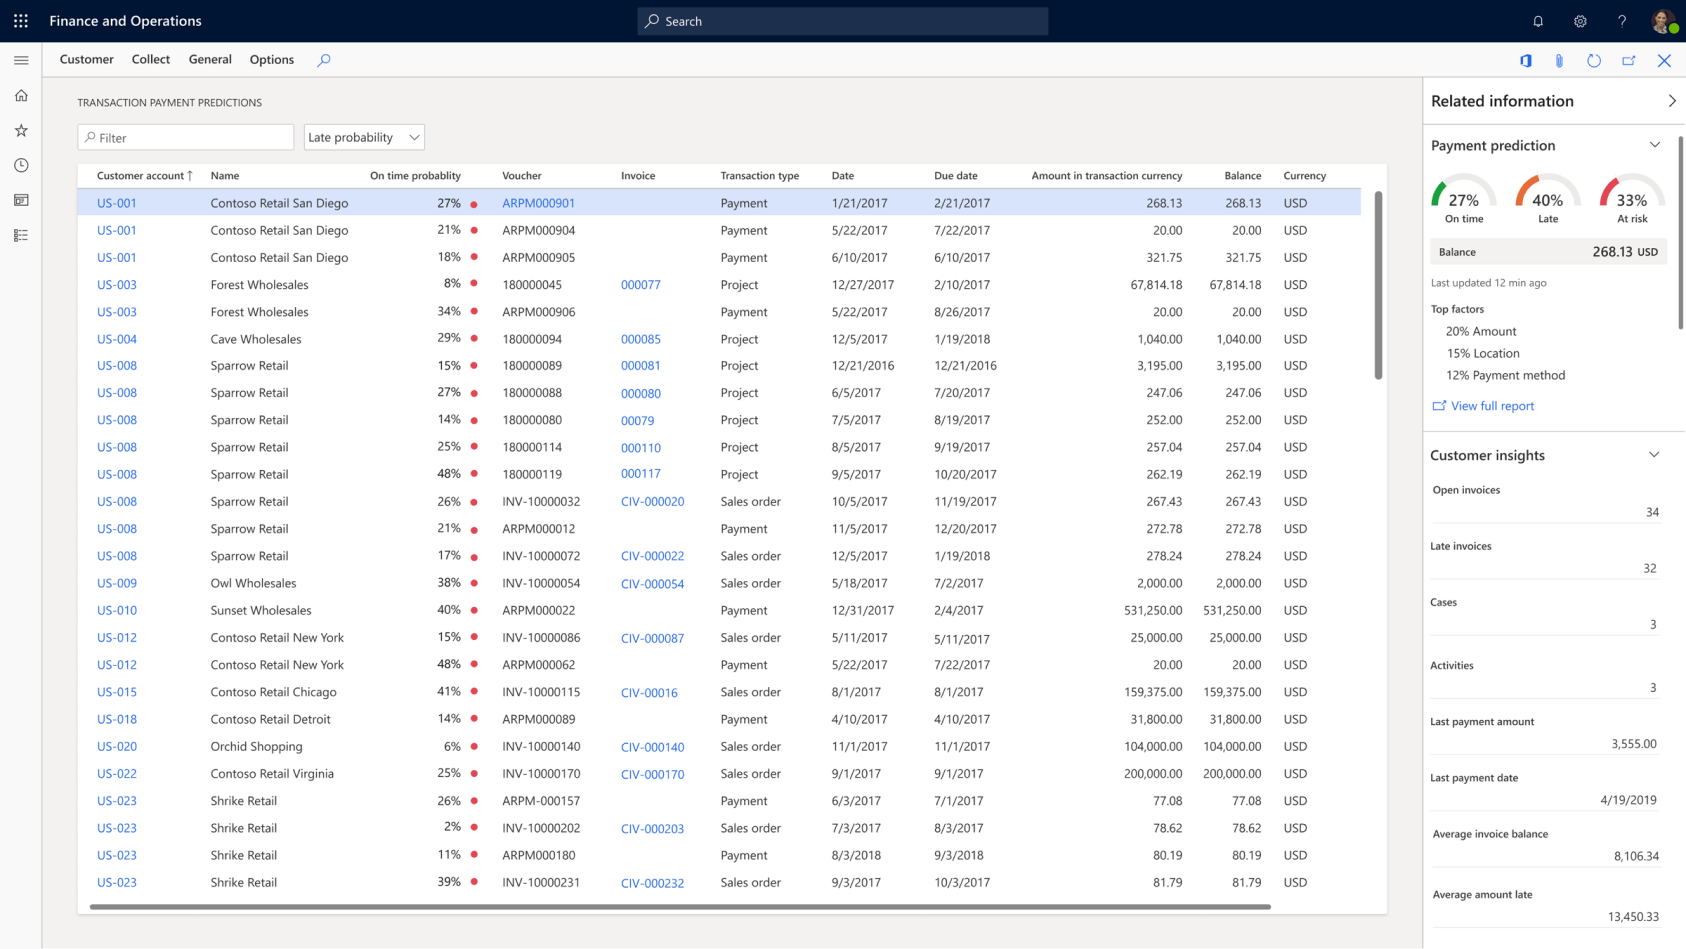The image size is (1686, 949).
Task: Click the Contoso Retail Chicago name cell
Action: click(273, 692)
